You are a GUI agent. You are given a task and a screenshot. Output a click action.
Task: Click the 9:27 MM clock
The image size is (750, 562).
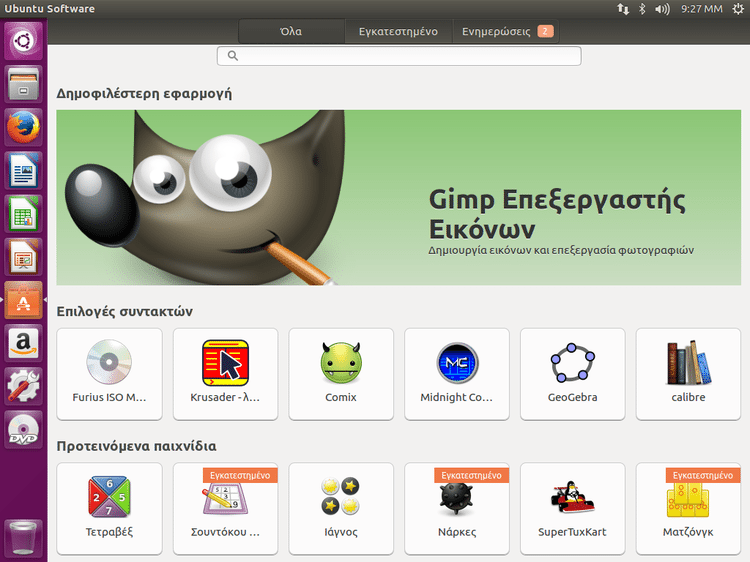click(702, 9)
